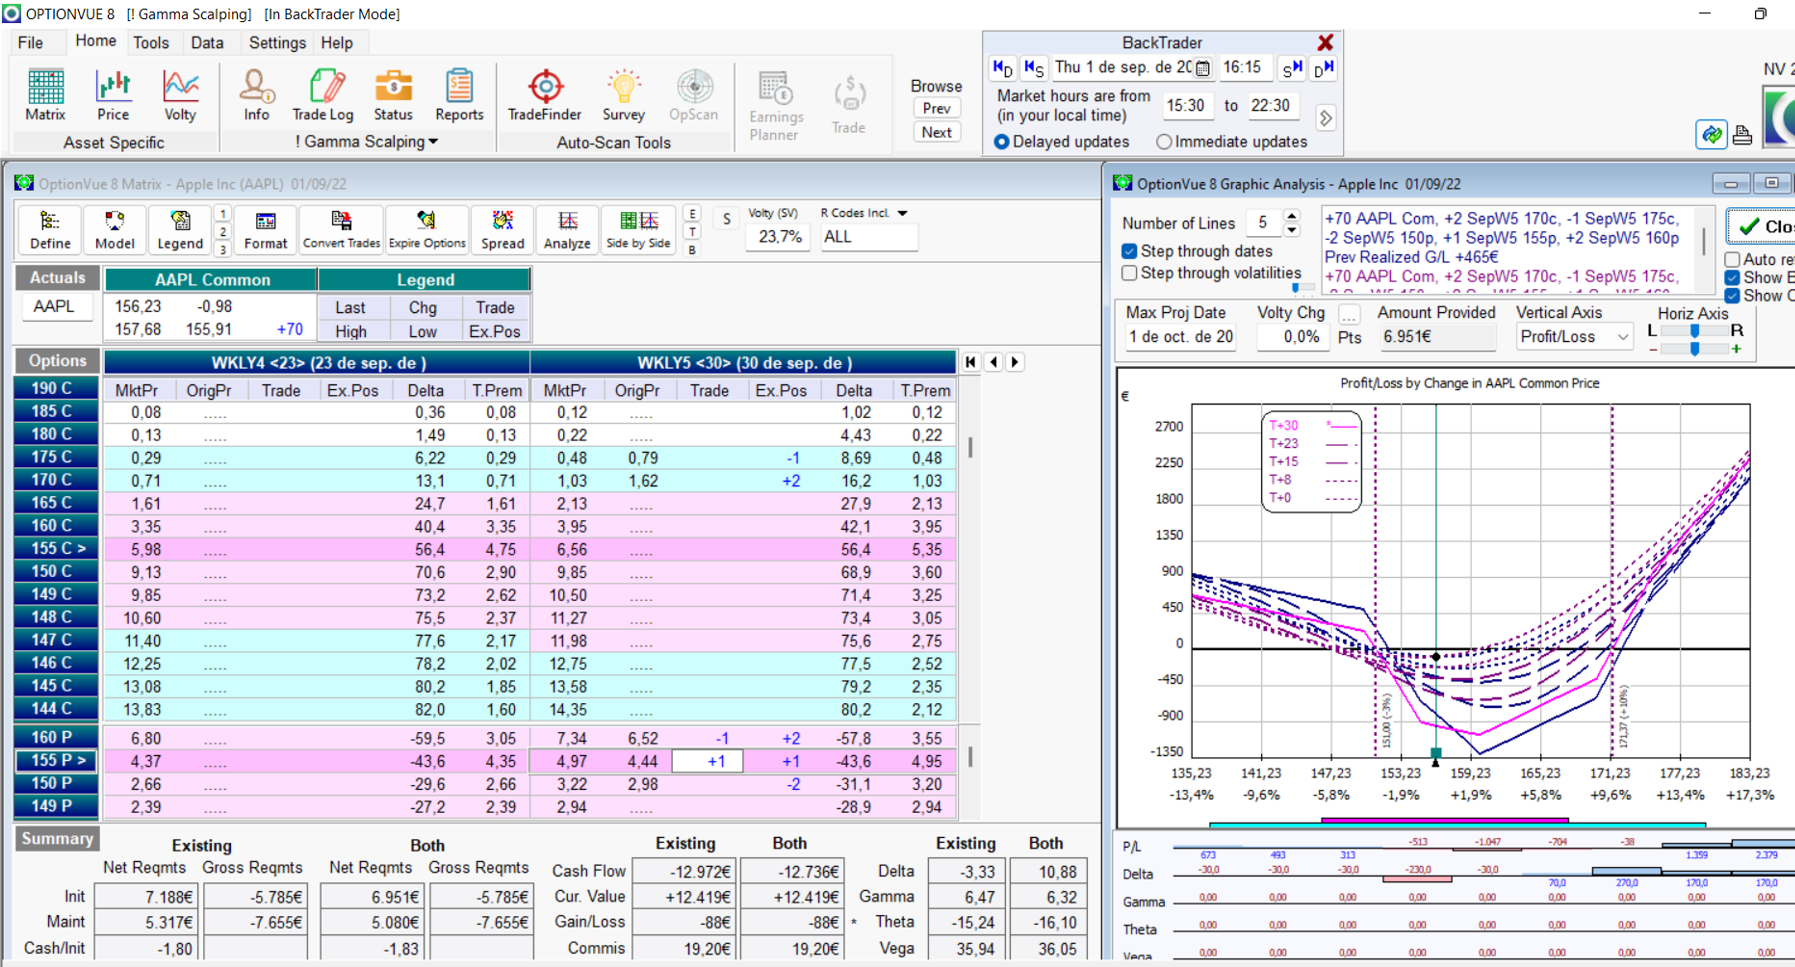Toggle the S button beside Volty

pyautogui.click(x=726, y=219)
